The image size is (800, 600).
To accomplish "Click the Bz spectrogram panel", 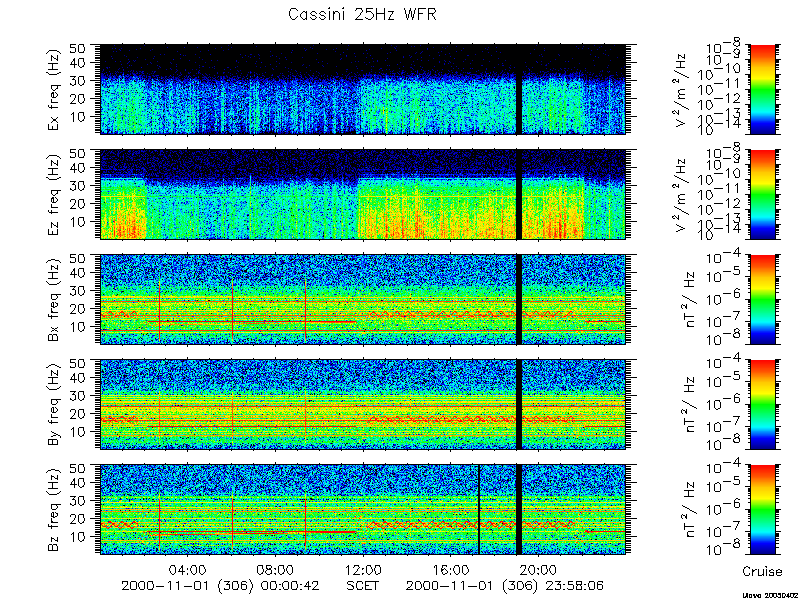I will click(x=363, y=510).
